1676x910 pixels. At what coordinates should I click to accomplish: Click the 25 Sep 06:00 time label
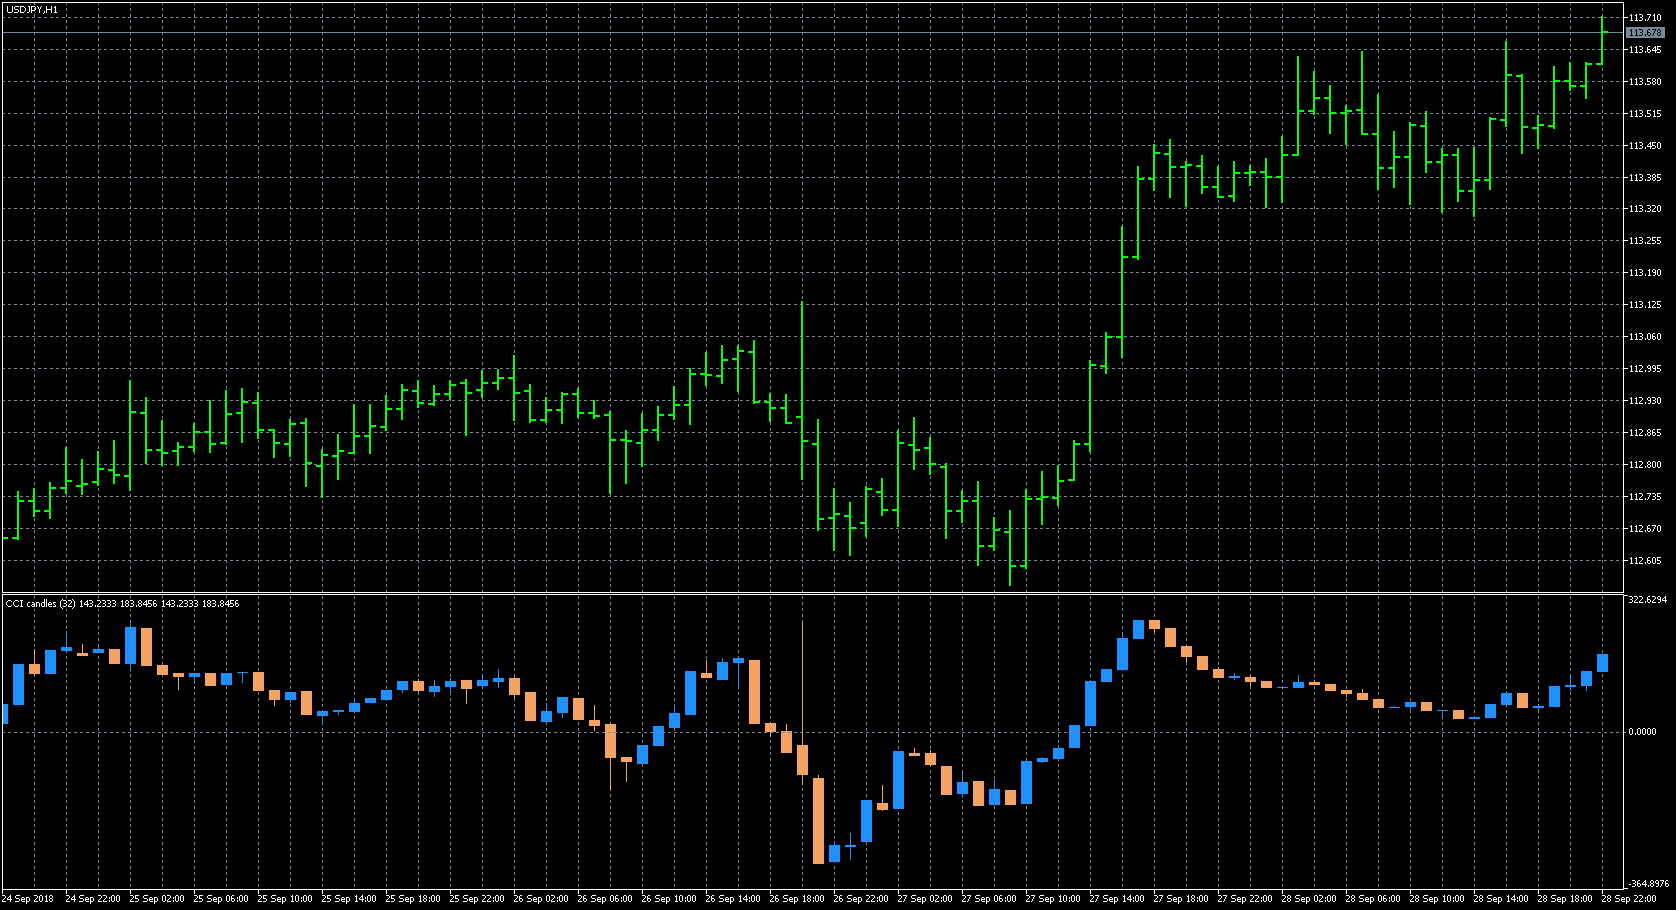pos(221,899)
